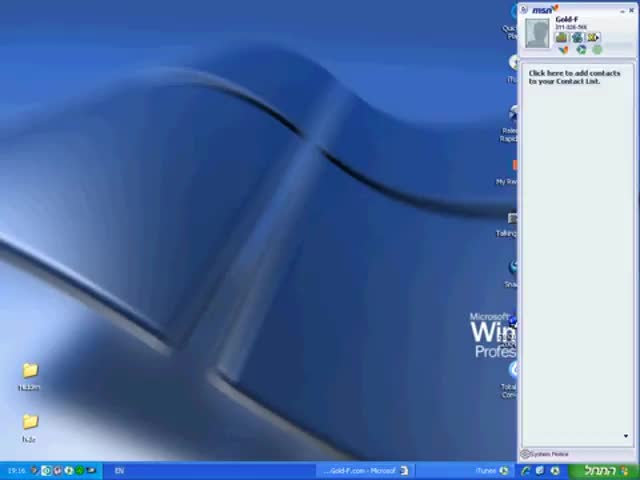Click the blue-green circular icon in second row

pos(581,49)
